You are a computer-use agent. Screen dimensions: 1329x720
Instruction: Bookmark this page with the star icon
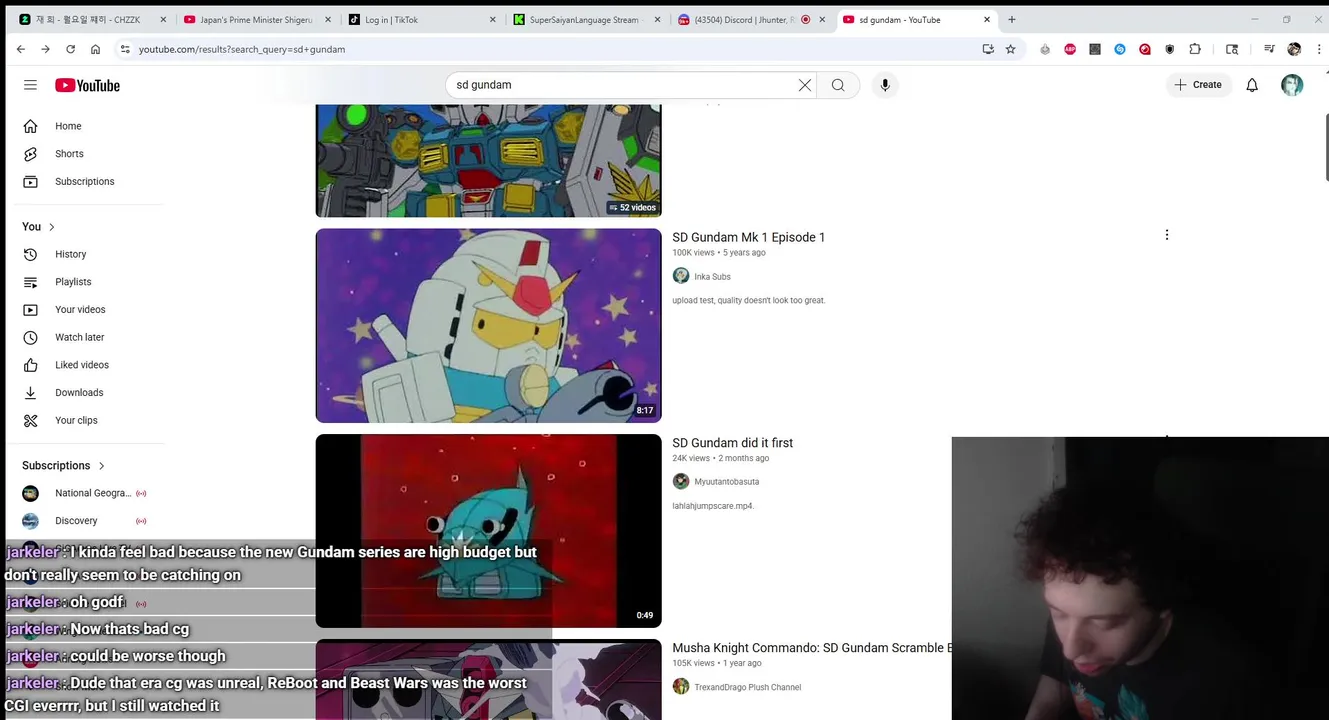pos(1010,49)
